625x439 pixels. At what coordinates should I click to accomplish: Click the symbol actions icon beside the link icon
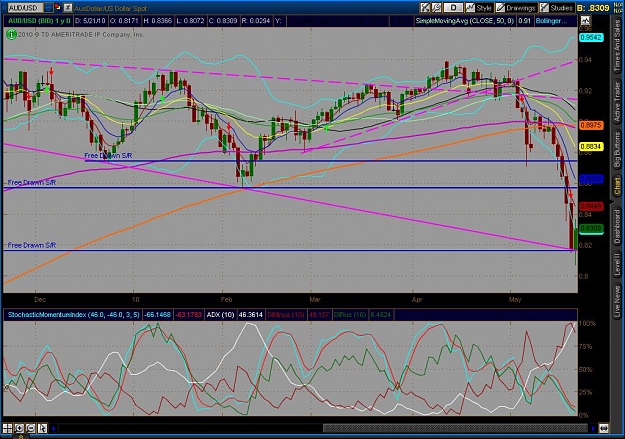(68, 7)
